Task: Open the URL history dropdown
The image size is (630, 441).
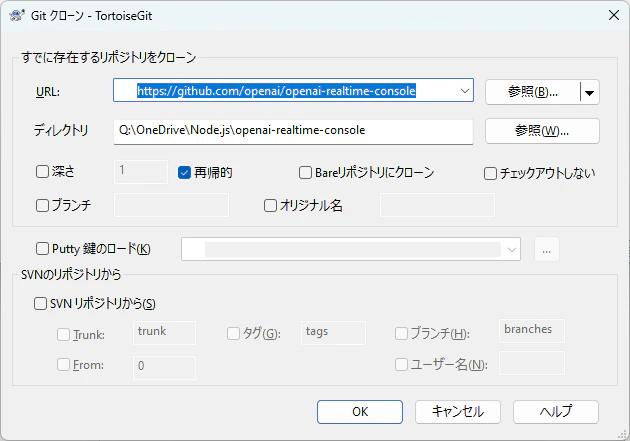Action: (464, 91)
